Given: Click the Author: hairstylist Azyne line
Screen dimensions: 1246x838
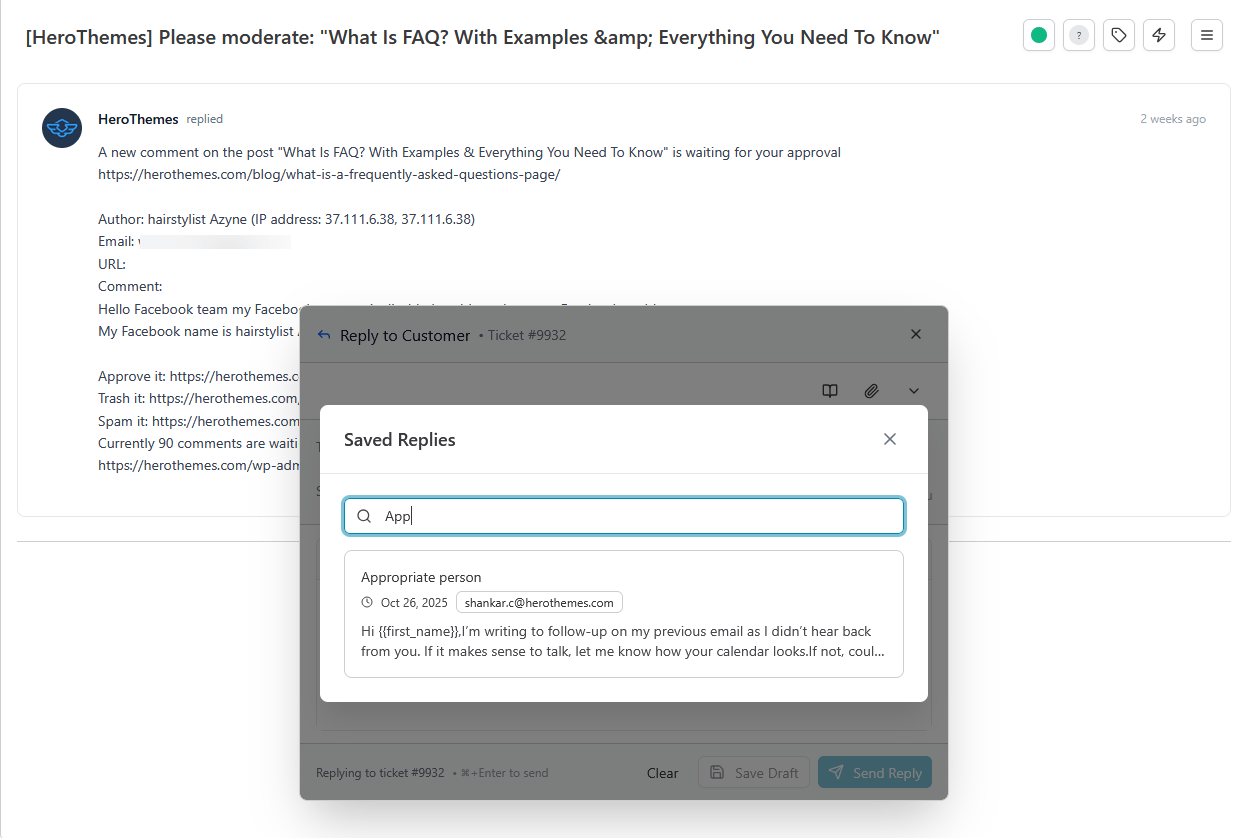Looking at the screenshot, I should 286,219.
